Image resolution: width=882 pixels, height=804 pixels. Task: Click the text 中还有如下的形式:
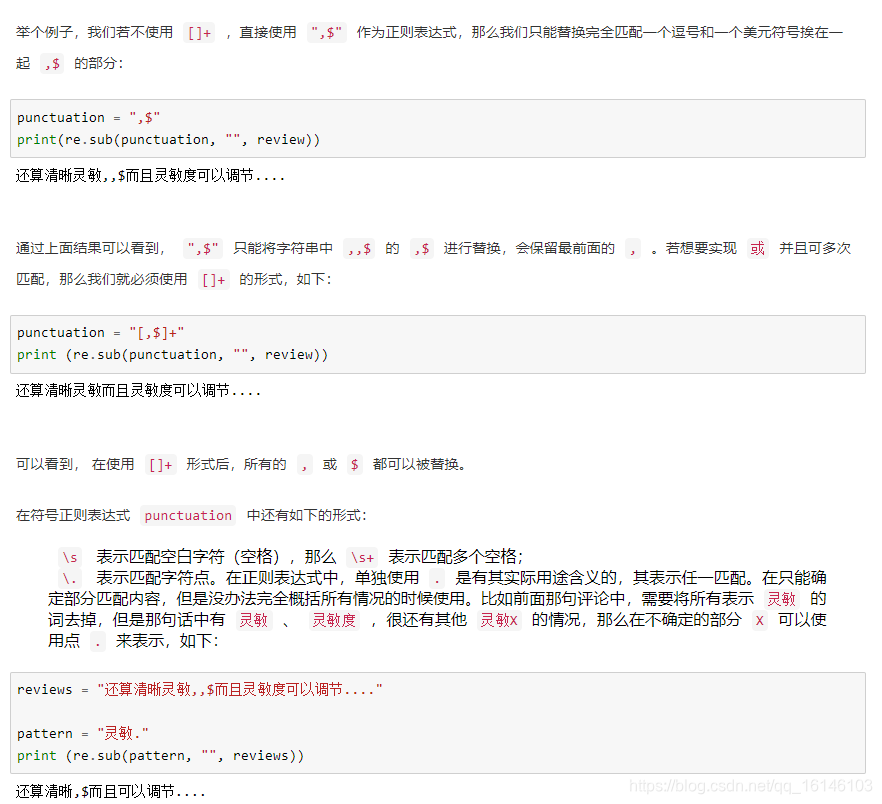[x=306, y=515]
